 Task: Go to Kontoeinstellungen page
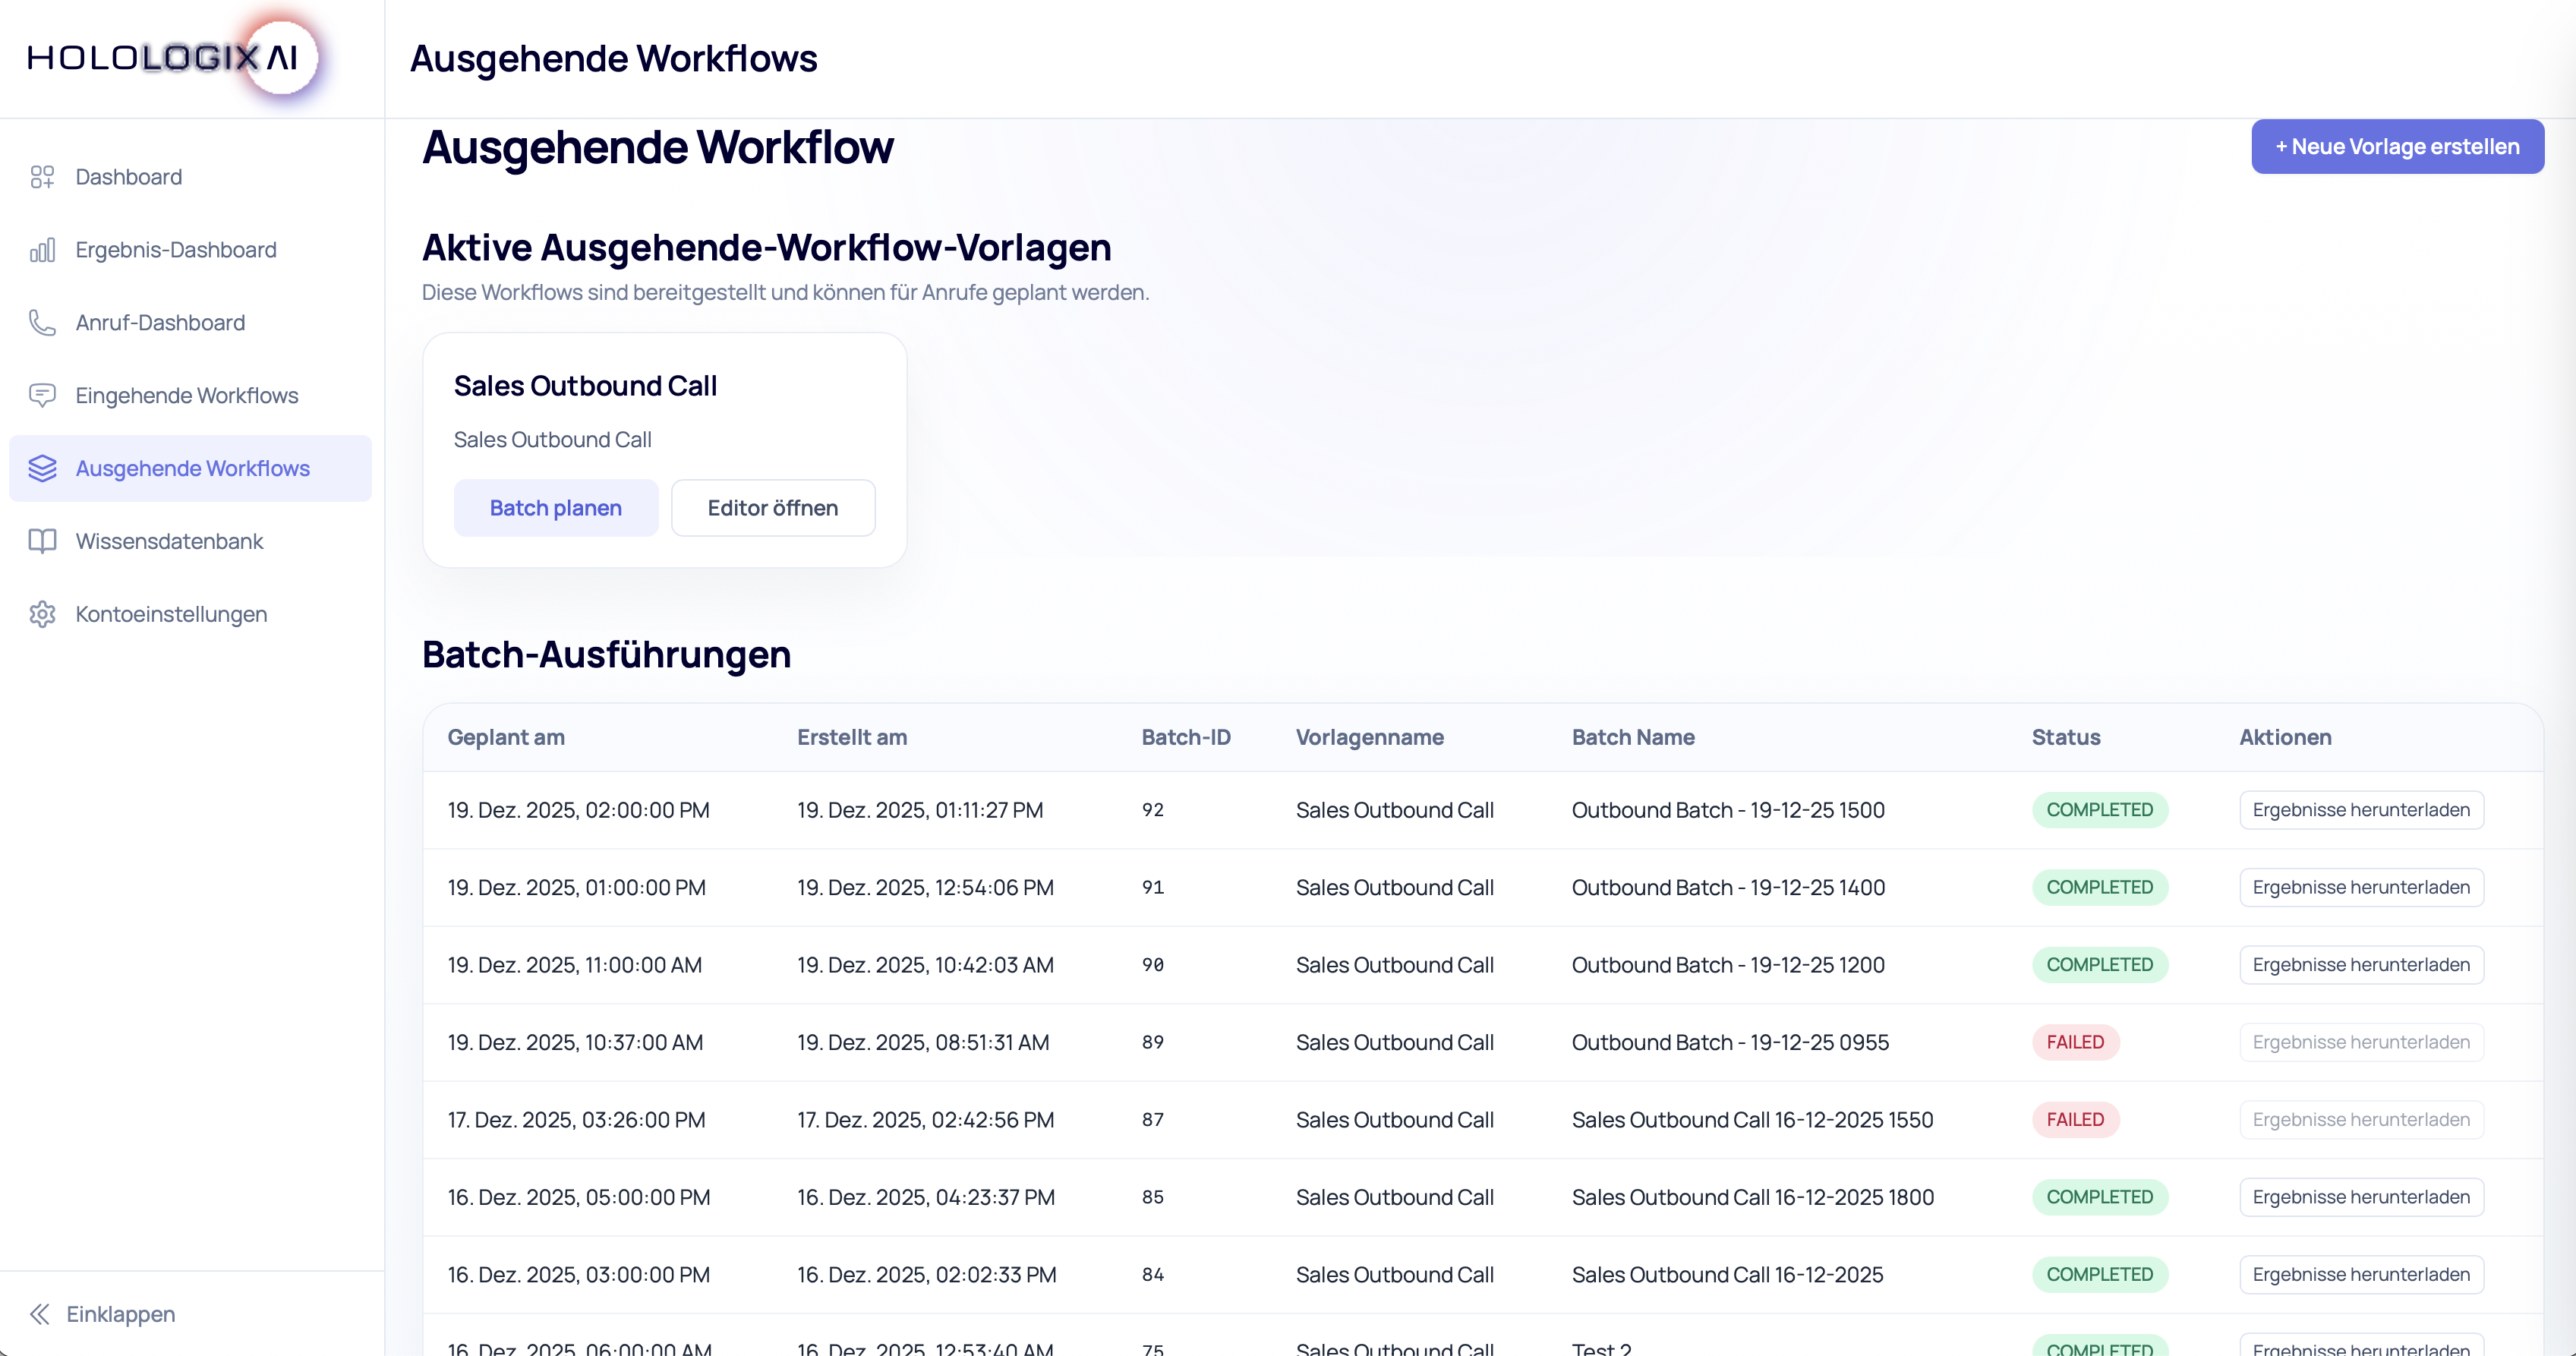click(171, 614)
